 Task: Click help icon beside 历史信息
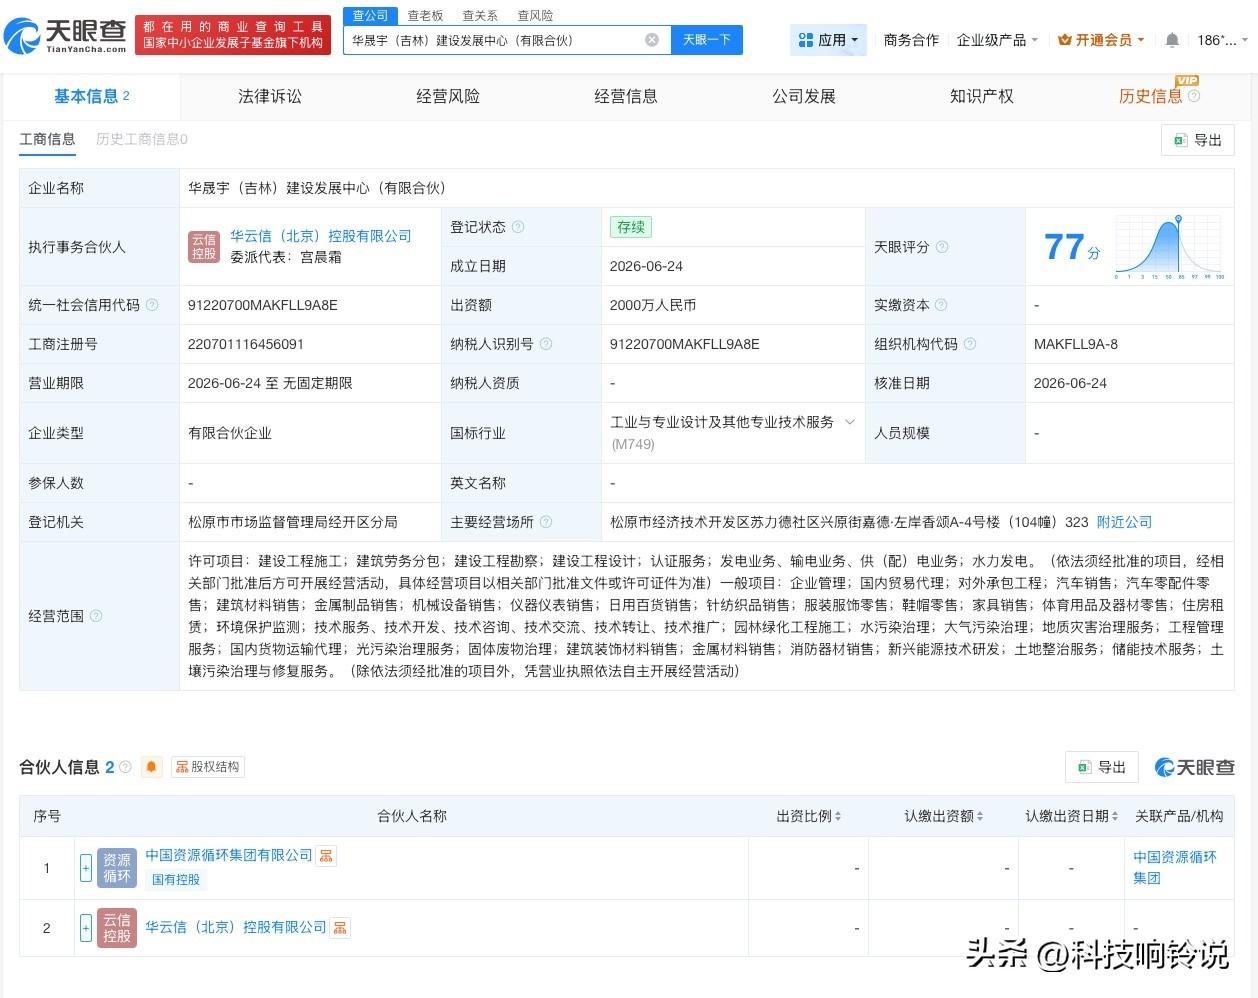point(1194,96)
